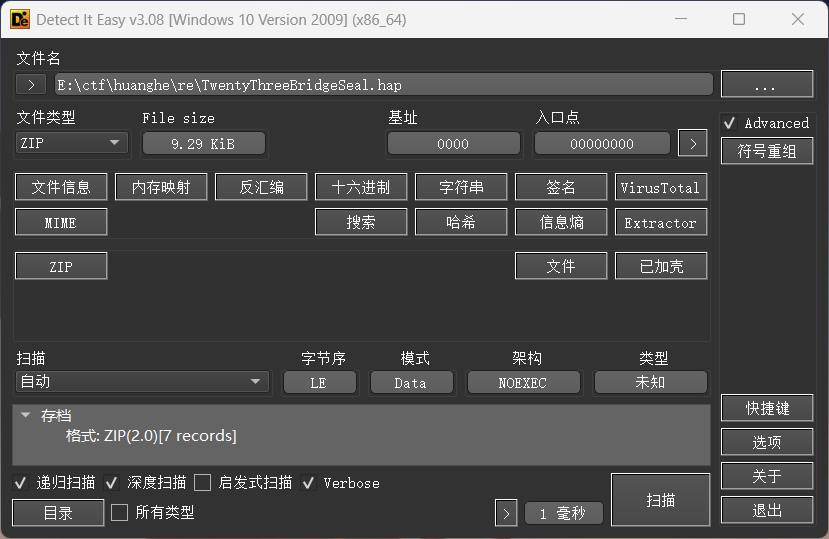Click the 架构 NOEXEC field

coord(523,382)
